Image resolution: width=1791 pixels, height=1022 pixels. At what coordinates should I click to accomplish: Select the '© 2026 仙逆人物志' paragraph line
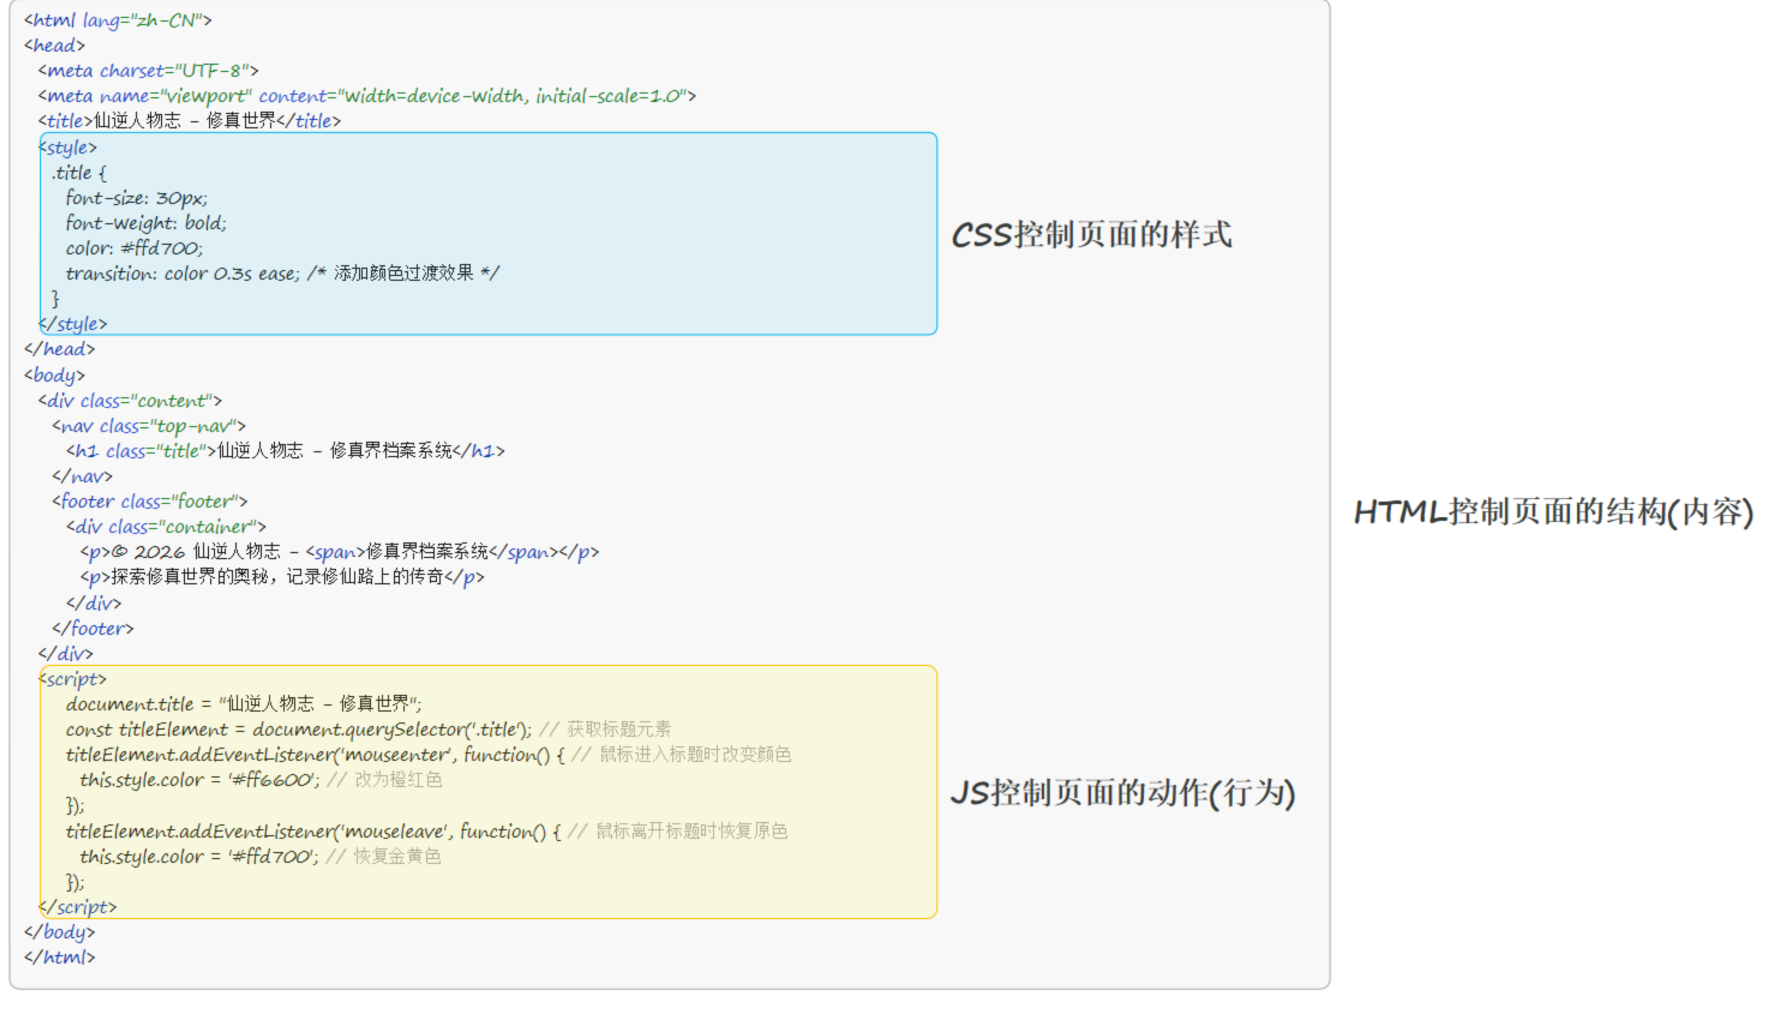click(x=340, y=552)
